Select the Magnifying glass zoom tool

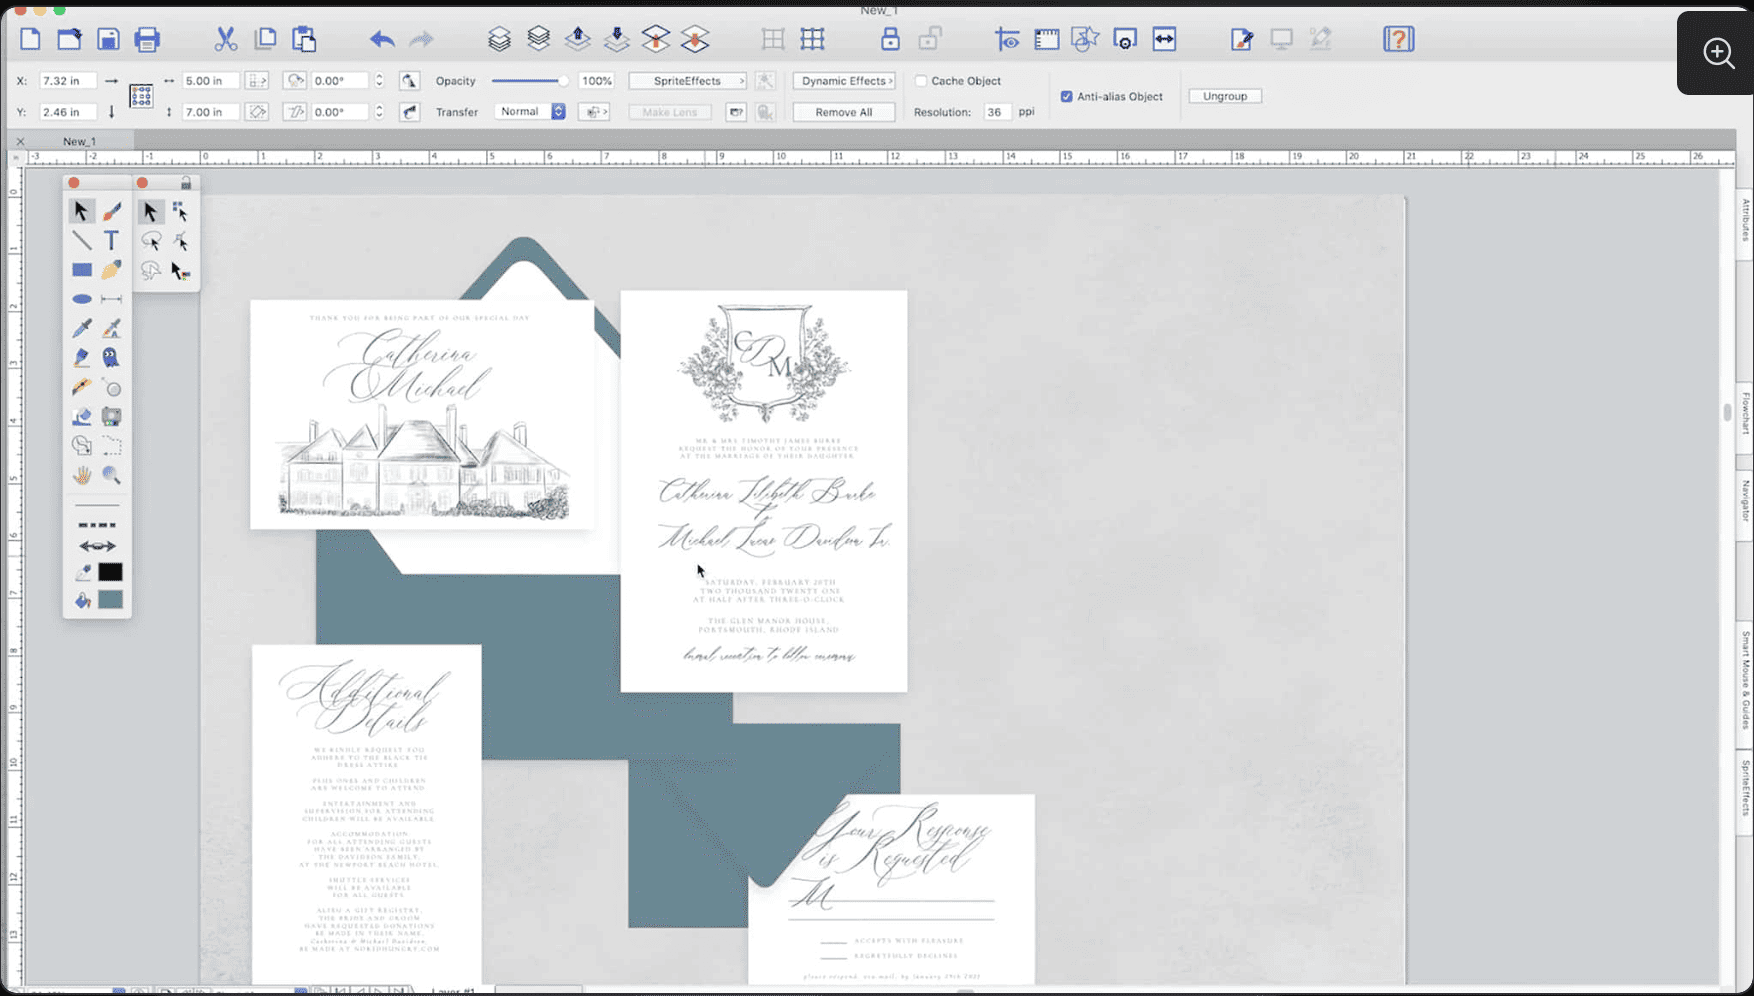[111, 475]
